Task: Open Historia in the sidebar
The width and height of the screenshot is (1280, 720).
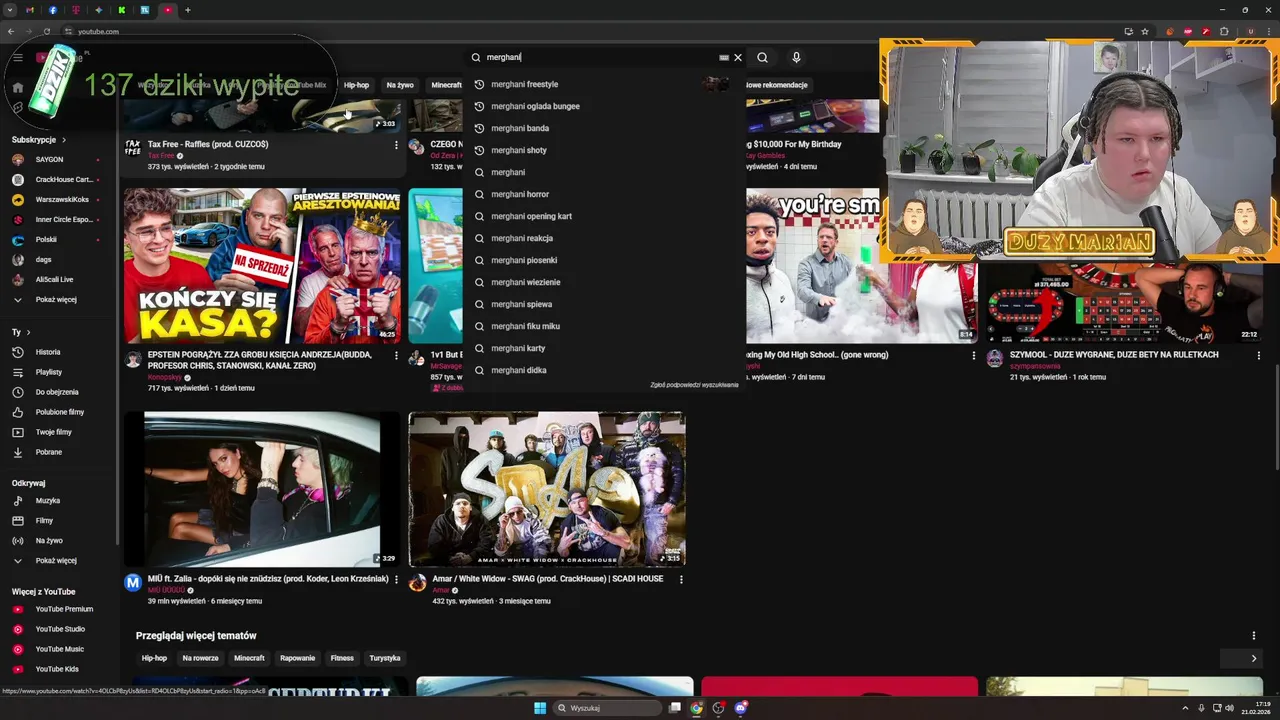Action: pos(48,352)
